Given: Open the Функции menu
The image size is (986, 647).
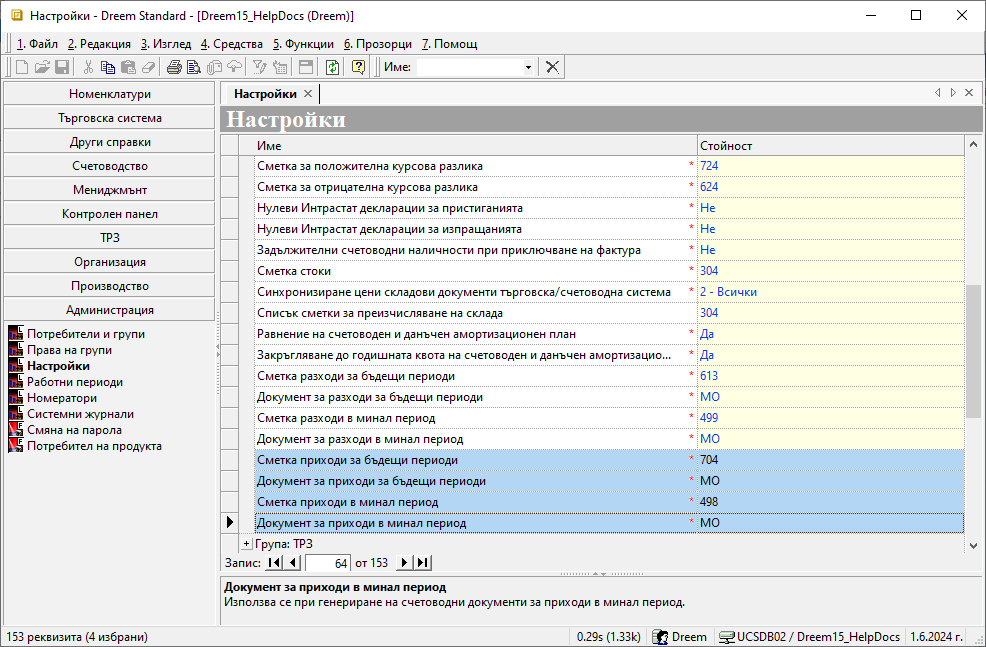Looking at the screenshot, I should point(303,44).
